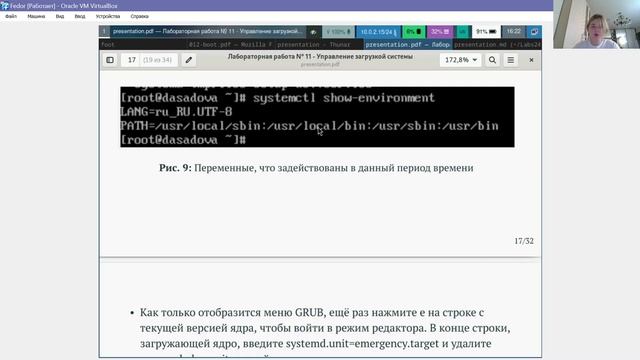Open the Вид menu
This screenshot has height=360, width=640.
point(60,16)
